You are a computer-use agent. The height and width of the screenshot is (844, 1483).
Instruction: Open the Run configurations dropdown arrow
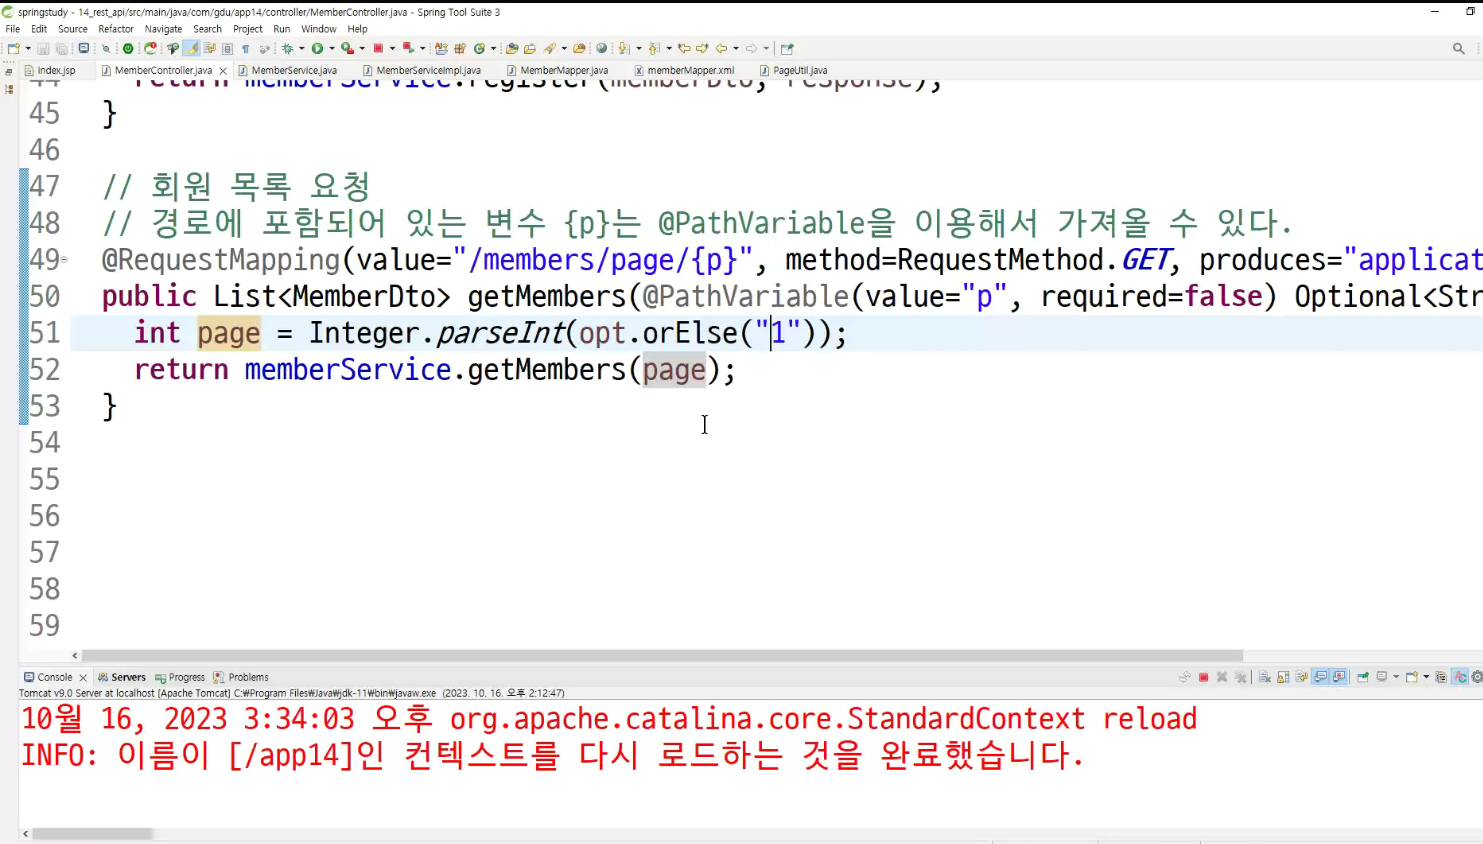331,48
